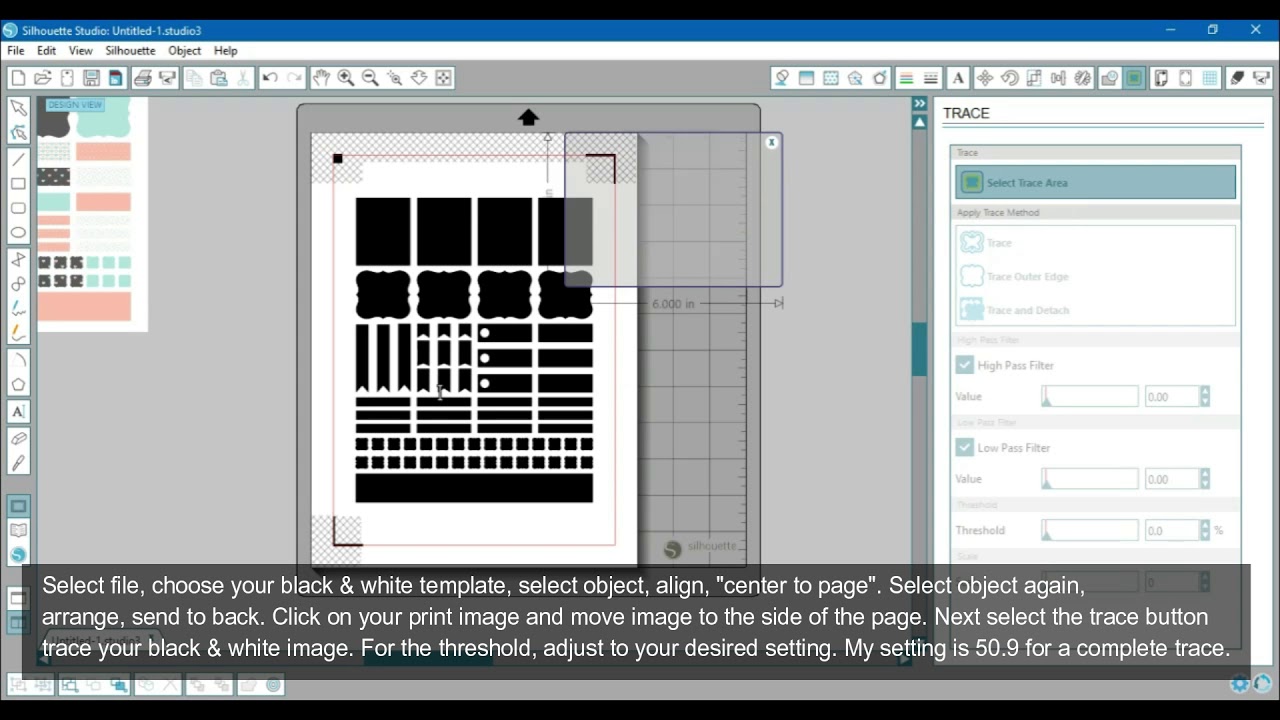Click the Select Trace Area button
1280x720 pixels.
(1095, 183)
